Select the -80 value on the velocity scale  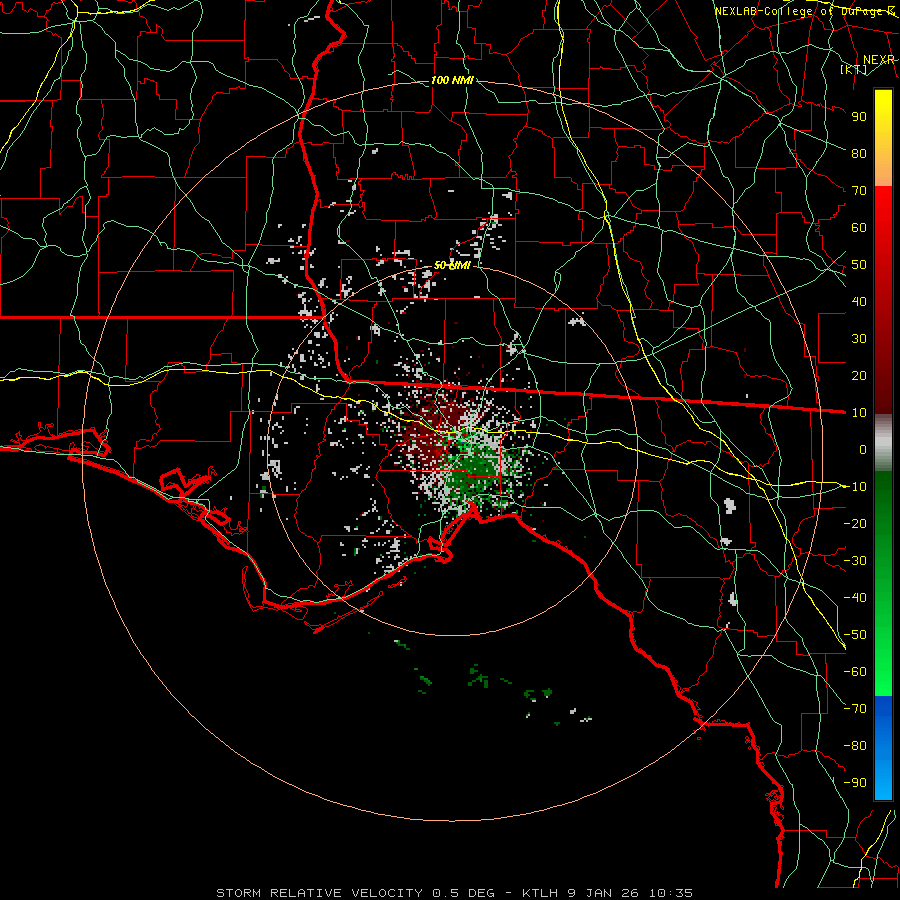(x=855, y=746)
